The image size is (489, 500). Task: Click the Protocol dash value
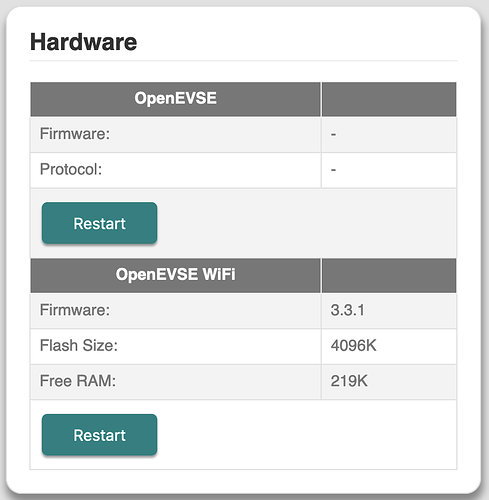tap(333, 170)
